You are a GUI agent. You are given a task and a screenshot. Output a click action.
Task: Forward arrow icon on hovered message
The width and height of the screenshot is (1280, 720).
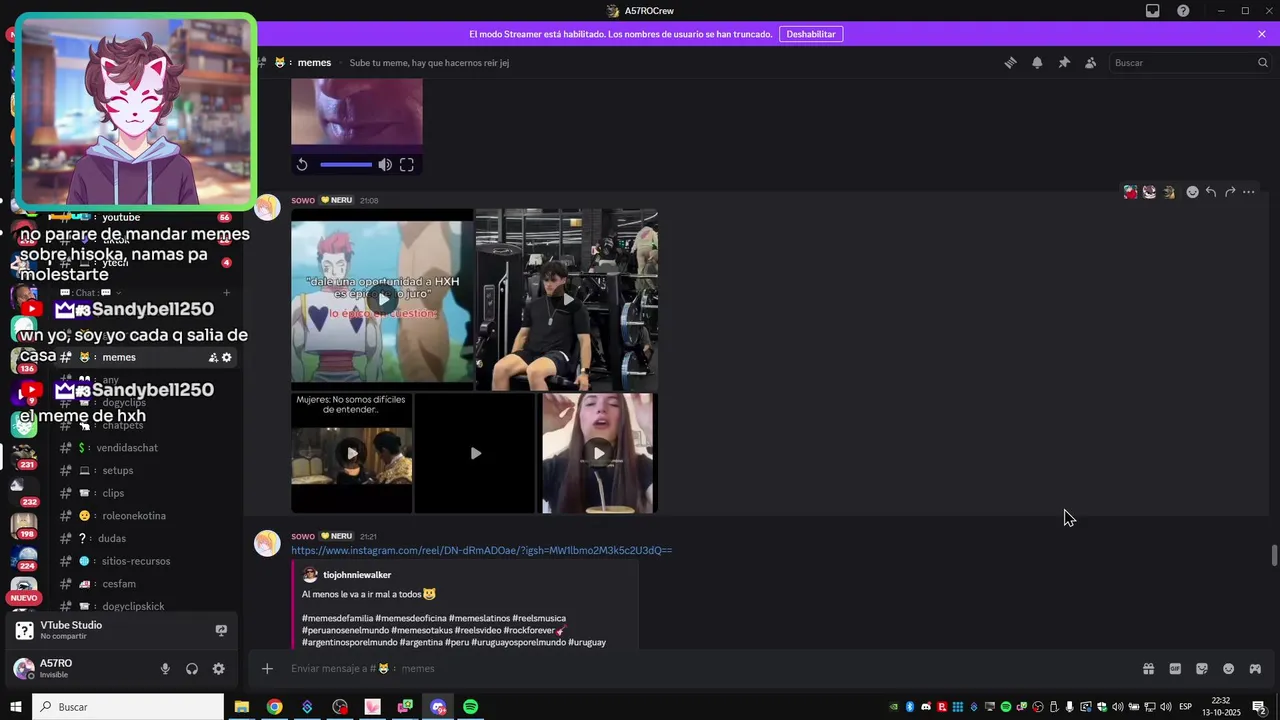(x=1230, y=192)
